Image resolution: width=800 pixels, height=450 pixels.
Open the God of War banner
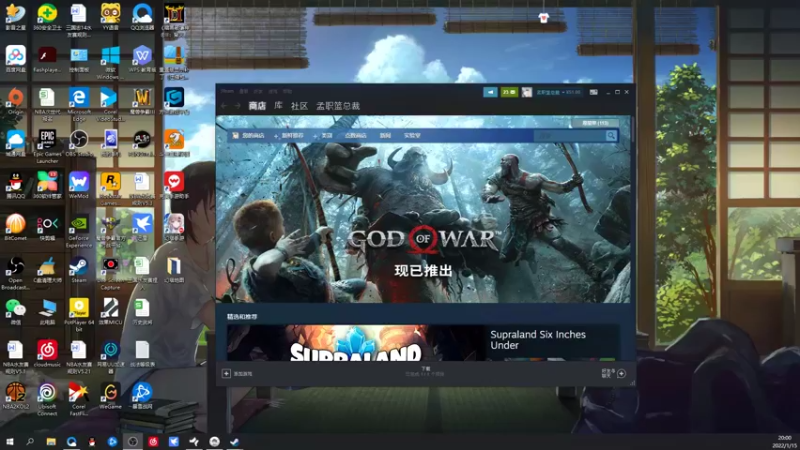tap(423, 209)
